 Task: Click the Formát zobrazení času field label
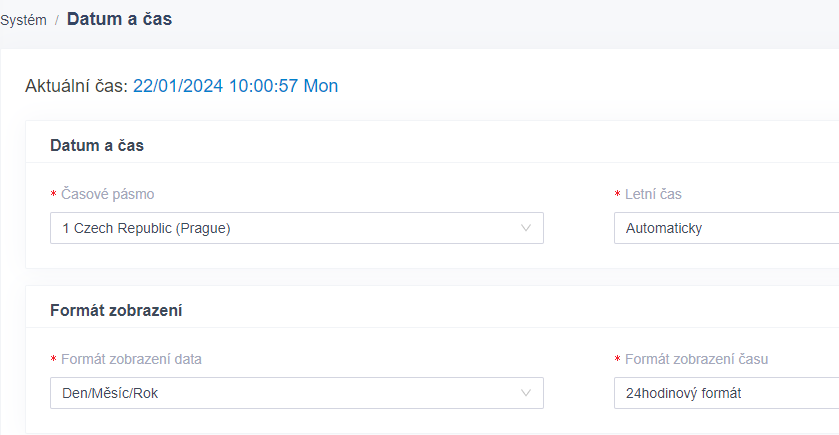(x=696, y=359)
